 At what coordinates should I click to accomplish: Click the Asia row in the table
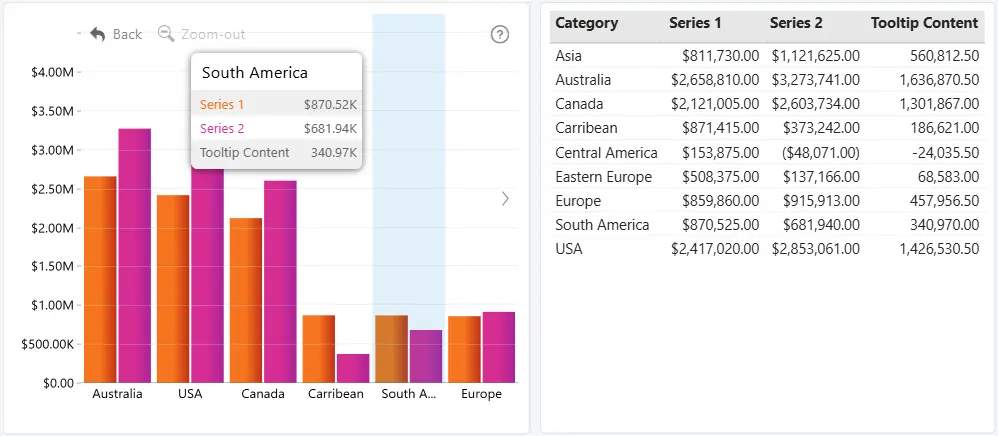767,56
